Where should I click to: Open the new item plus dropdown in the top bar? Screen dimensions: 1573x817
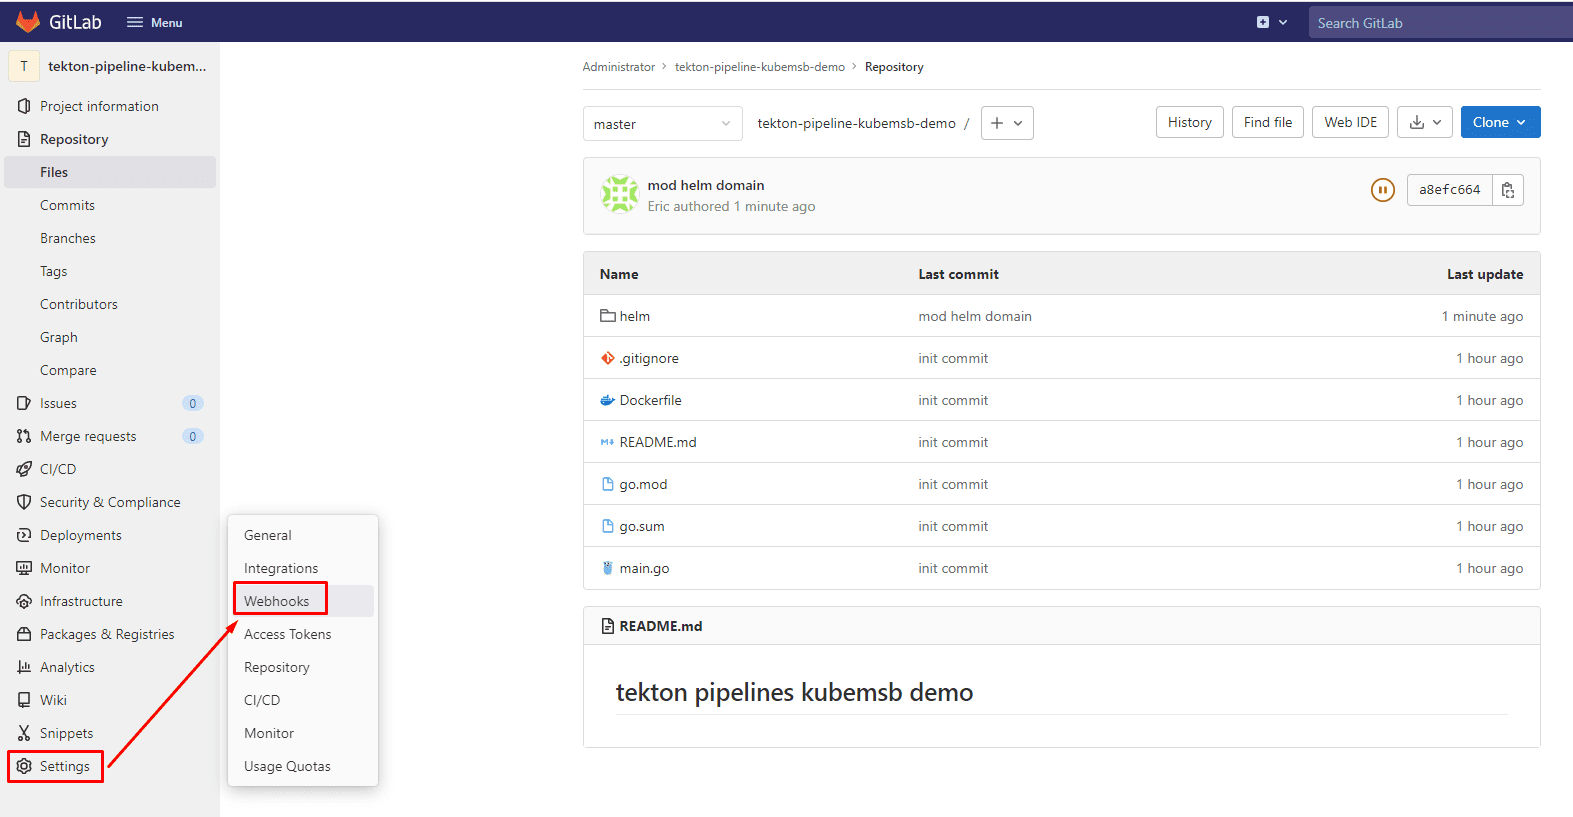pyautogui.click(x=1272, y=22)
